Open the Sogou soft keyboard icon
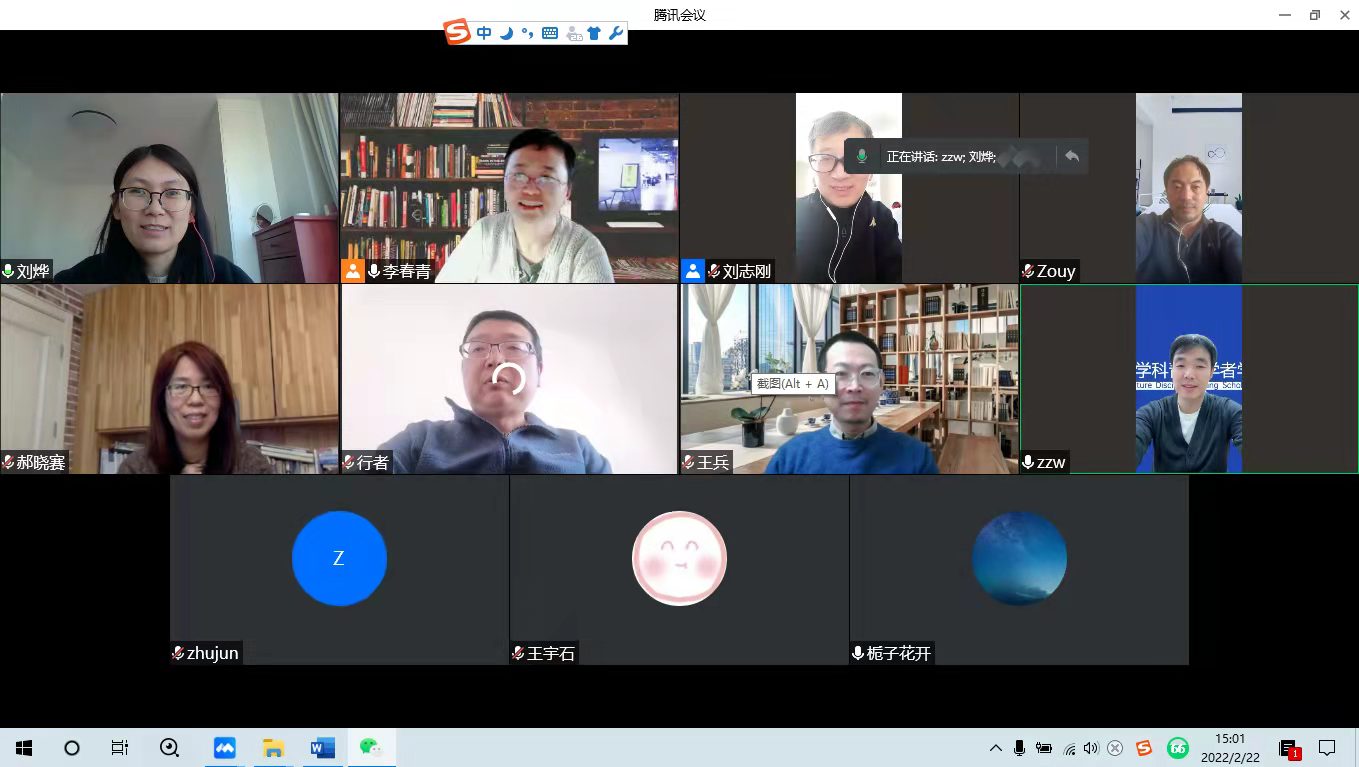This screenshot has height=767, width=1359. click(550, 34)
